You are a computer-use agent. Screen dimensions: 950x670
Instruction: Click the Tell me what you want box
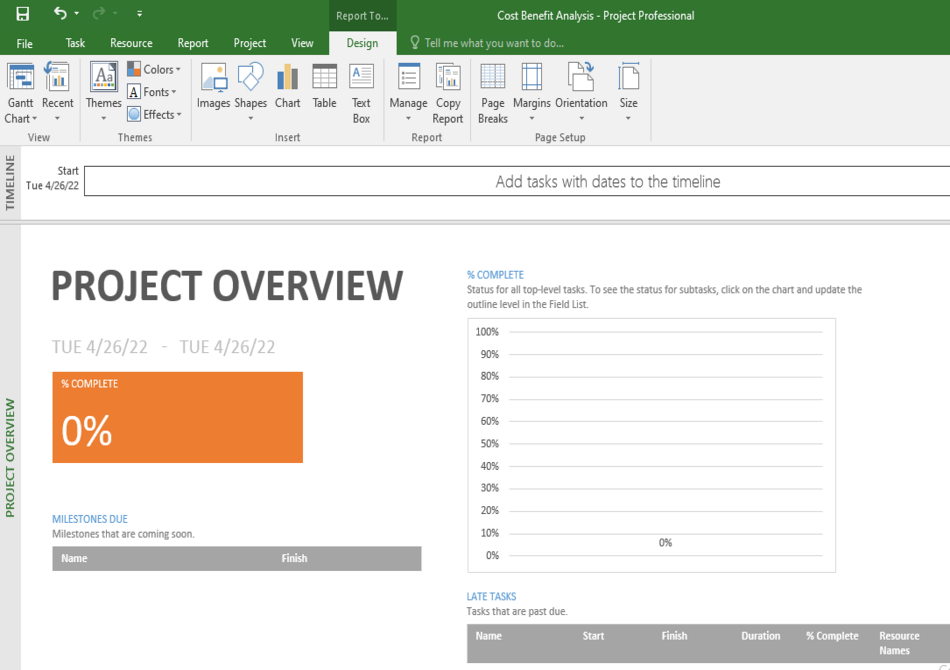tap(490, 42)
